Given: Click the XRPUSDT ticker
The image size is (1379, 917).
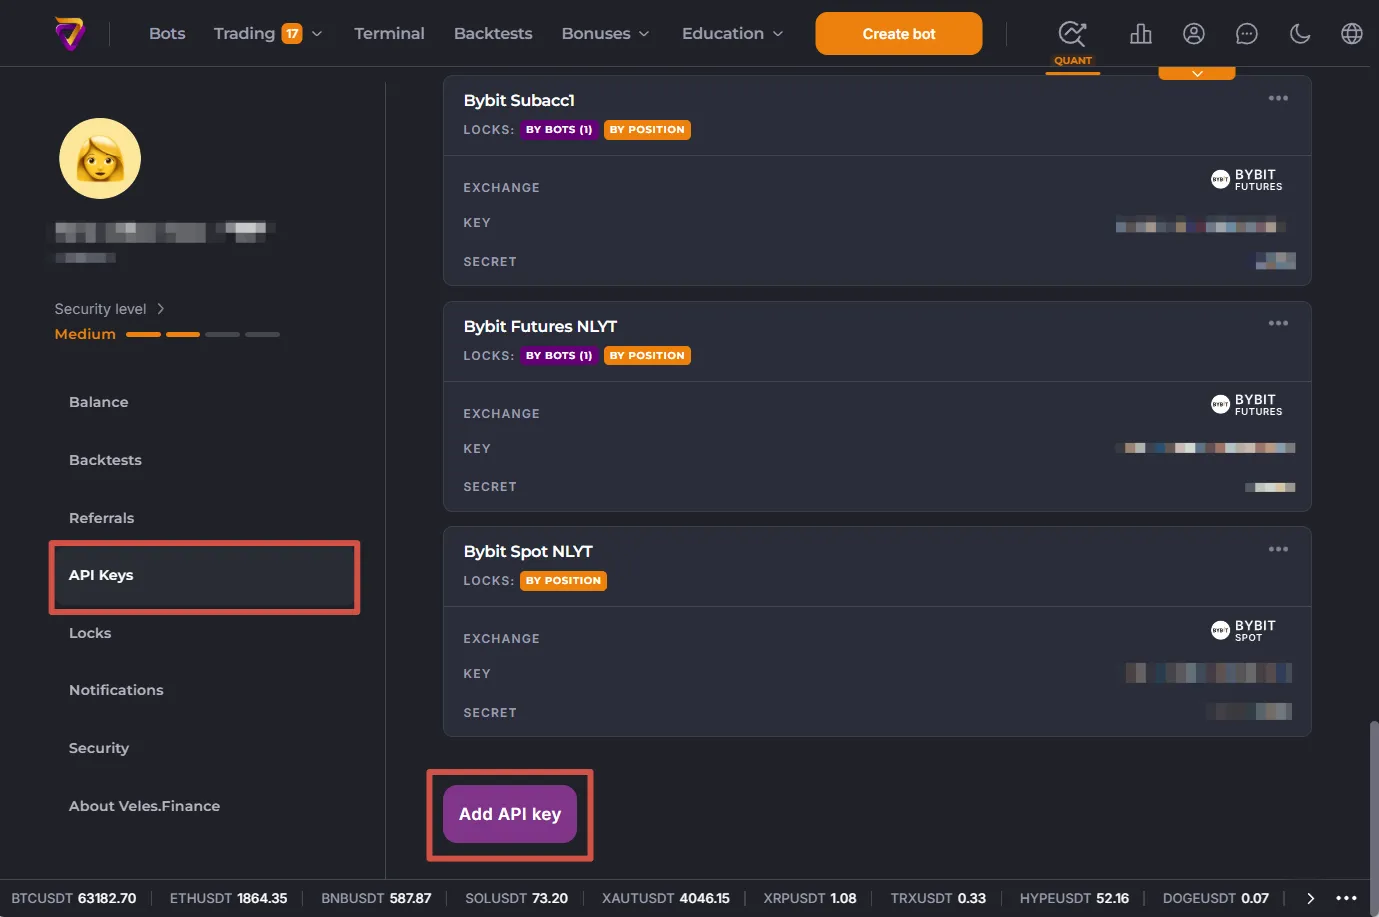Looking at the screenshot, I should [x=810, y=898].
